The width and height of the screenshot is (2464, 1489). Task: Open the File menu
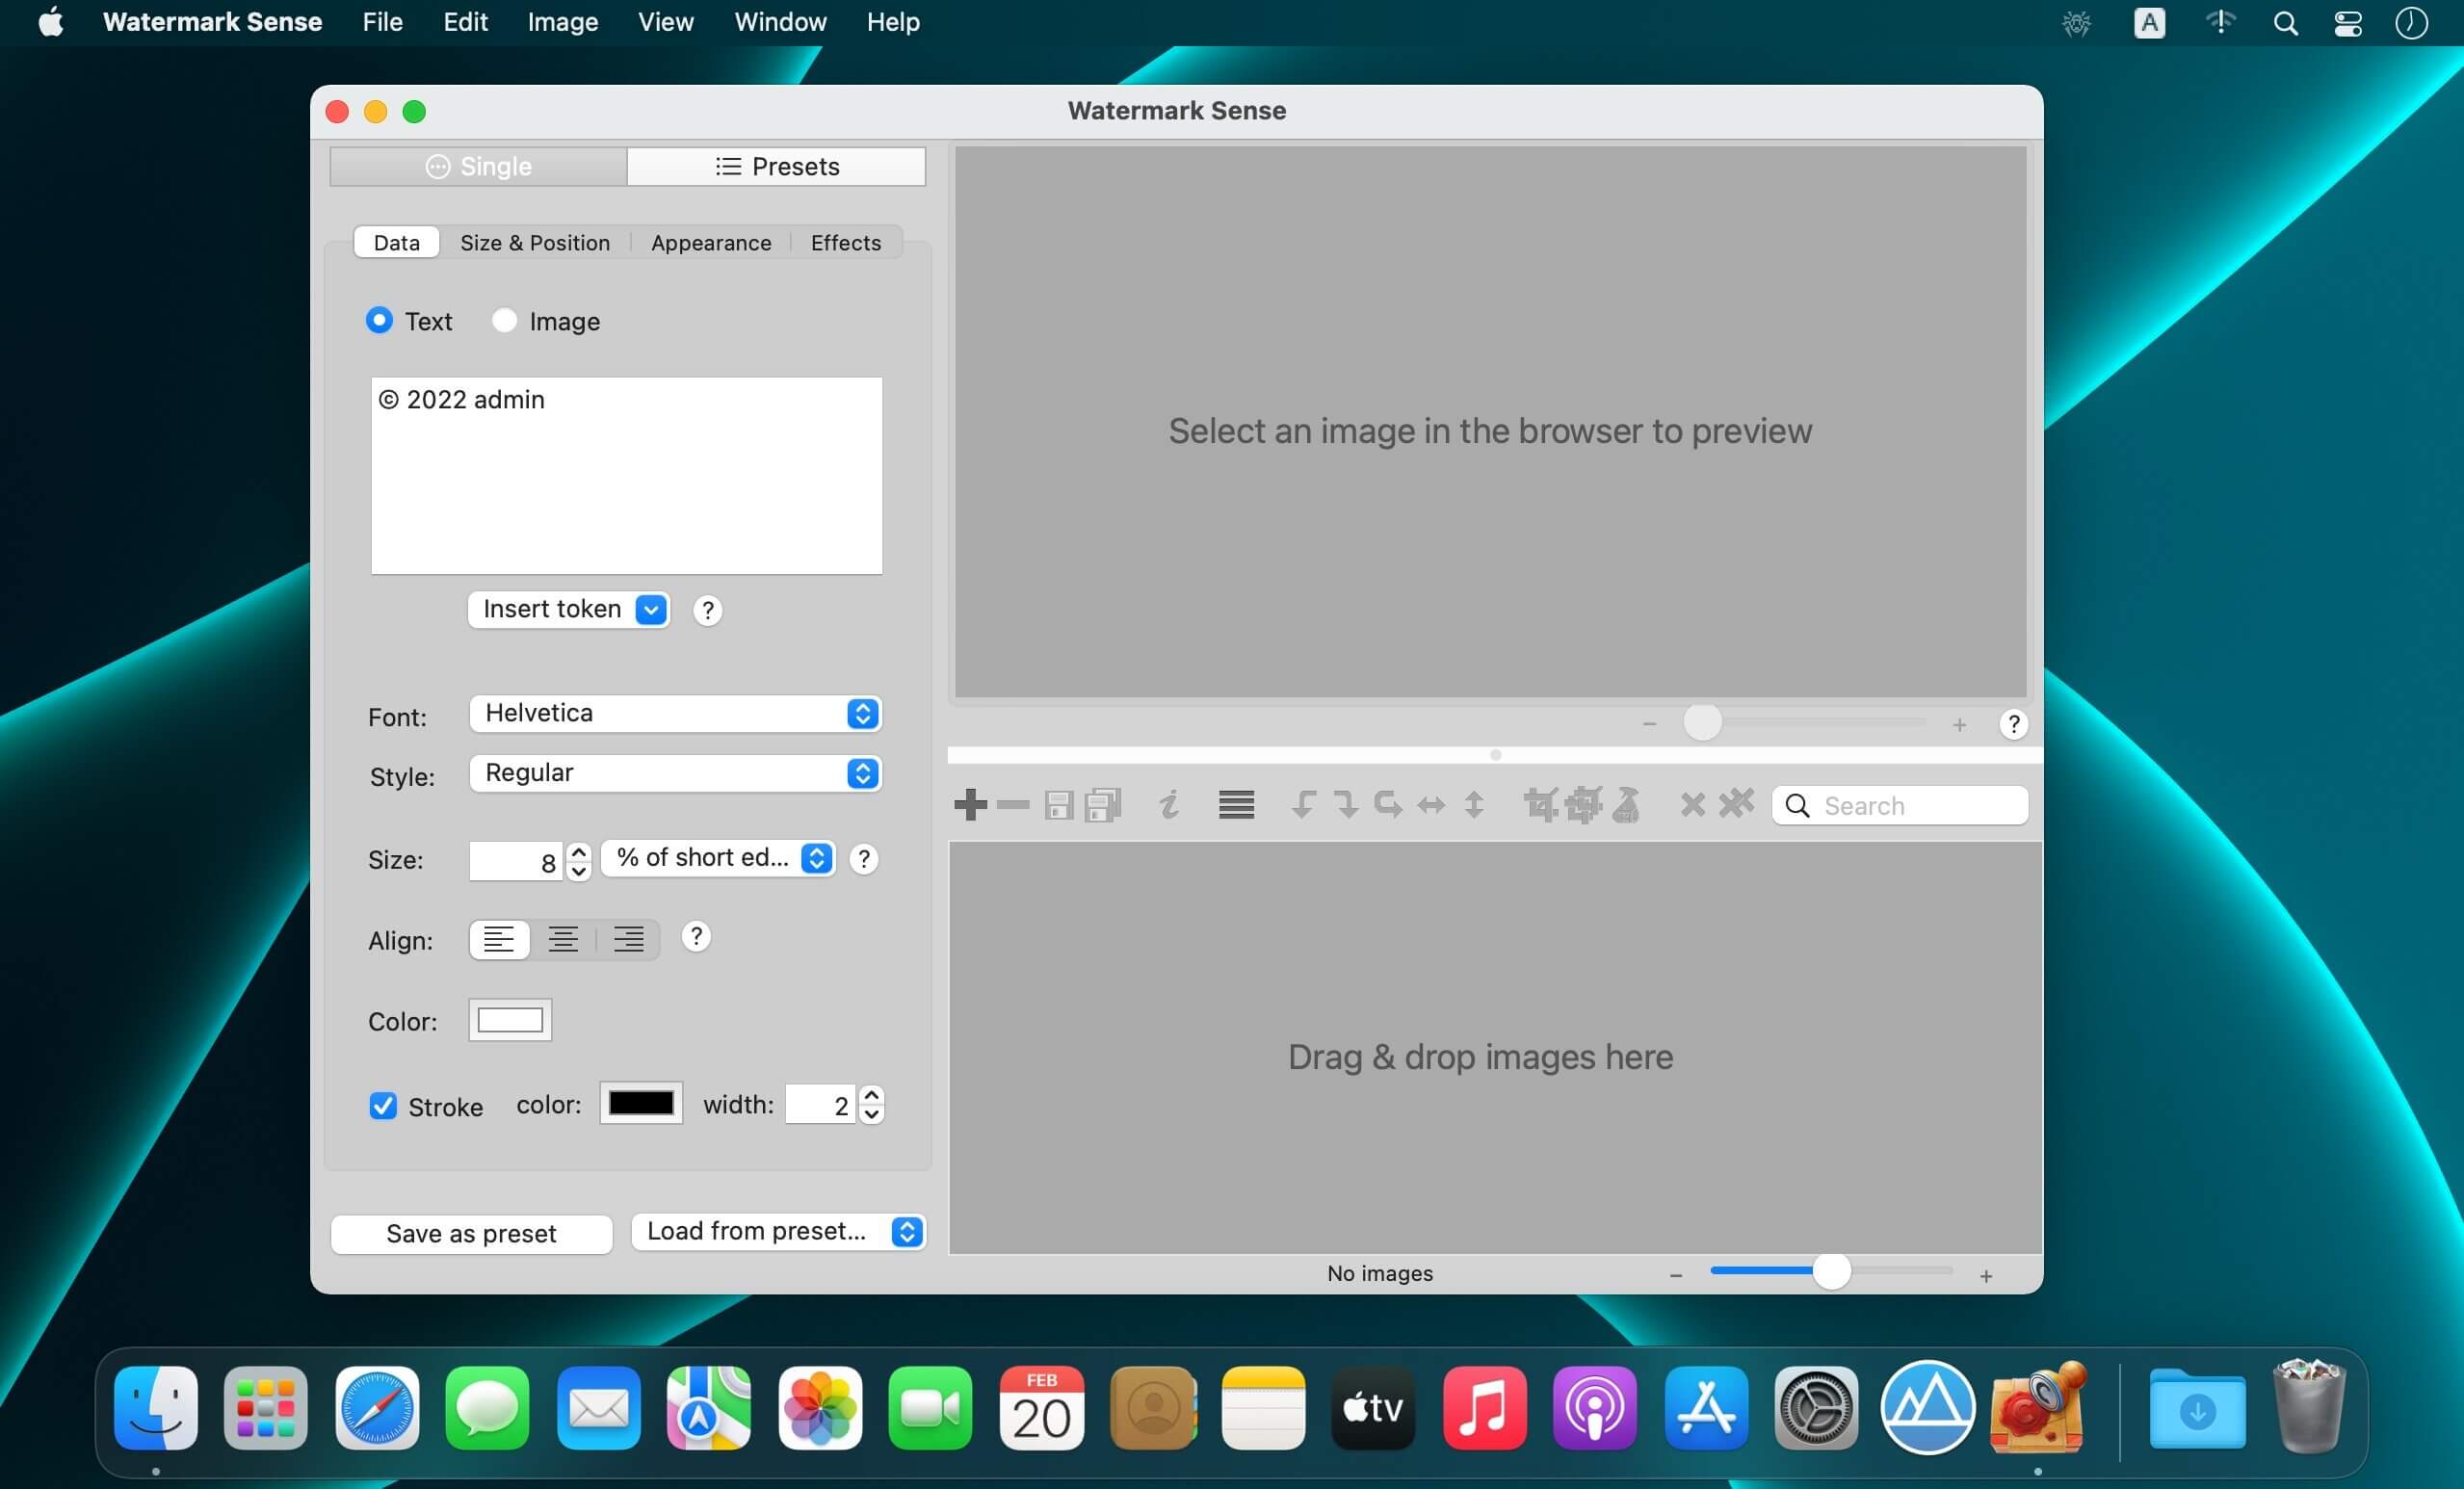tap(382, 22)
